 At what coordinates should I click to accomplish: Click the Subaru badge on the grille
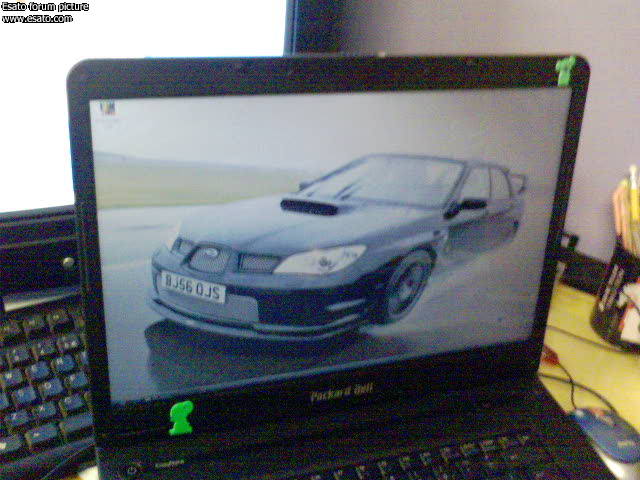point(209,251)
